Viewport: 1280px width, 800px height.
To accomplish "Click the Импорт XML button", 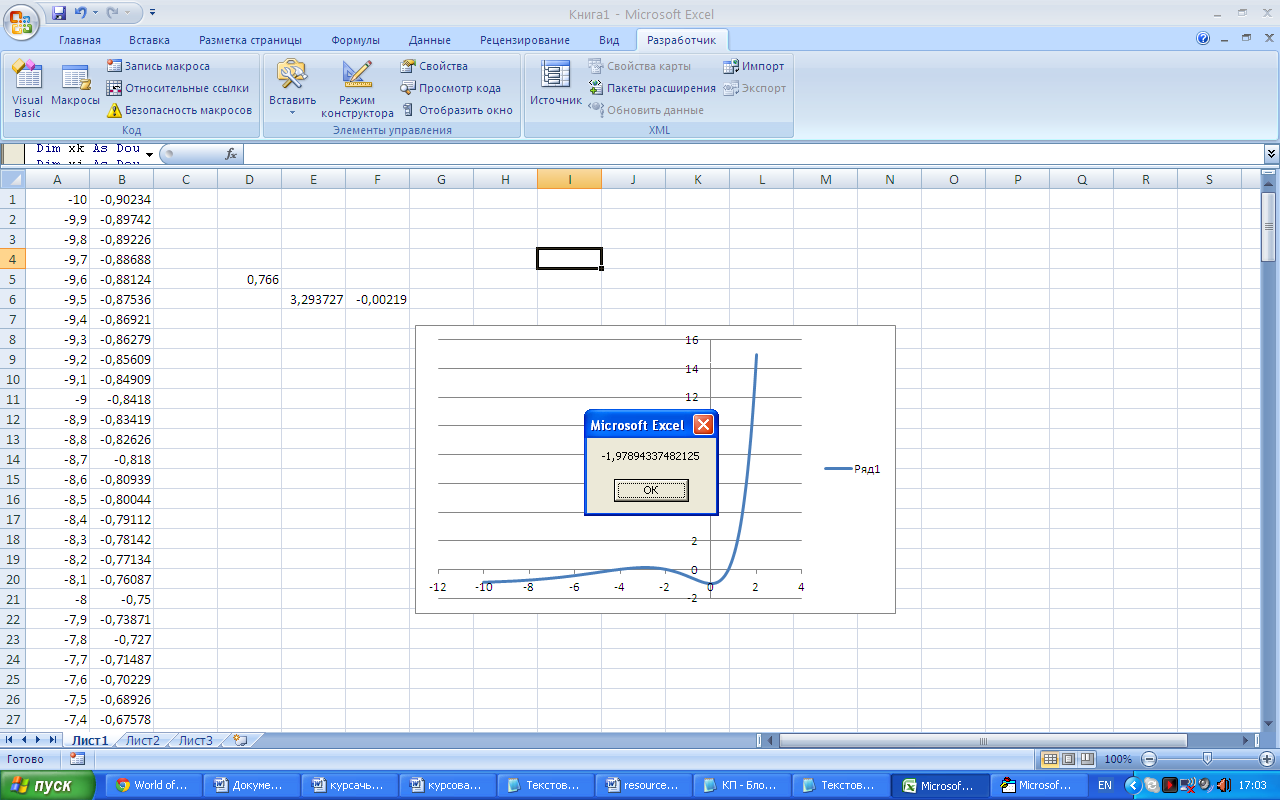I will (x=754, y=66).
